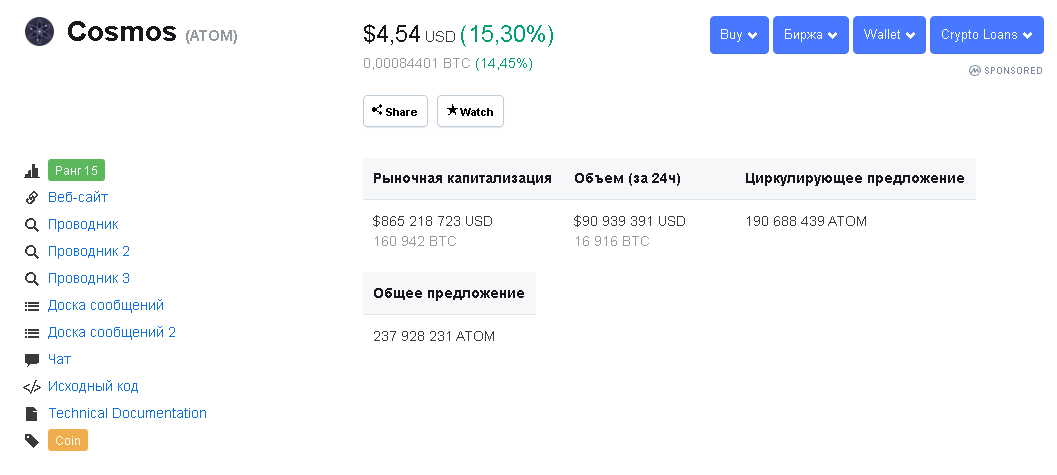This screenshot has height=475, width=1057.
Task: Open the Проводник 3 explorer link
Action: coord(89,279)
